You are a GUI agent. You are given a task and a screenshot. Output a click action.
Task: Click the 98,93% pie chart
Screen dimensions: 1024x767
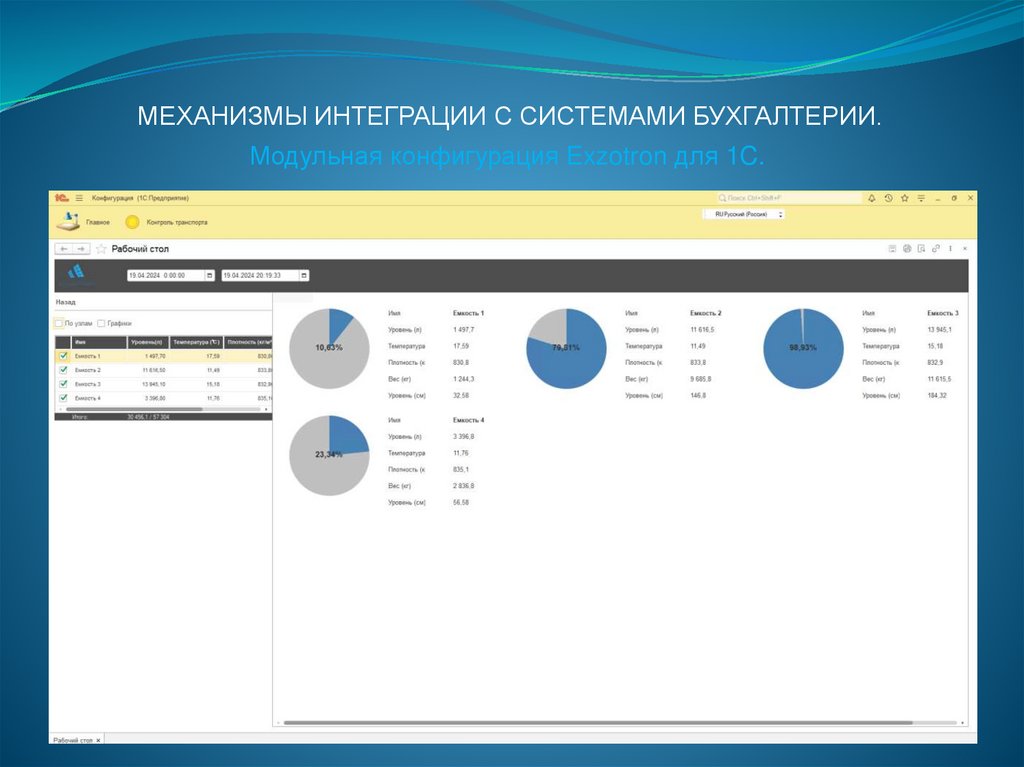coord(803,348)
